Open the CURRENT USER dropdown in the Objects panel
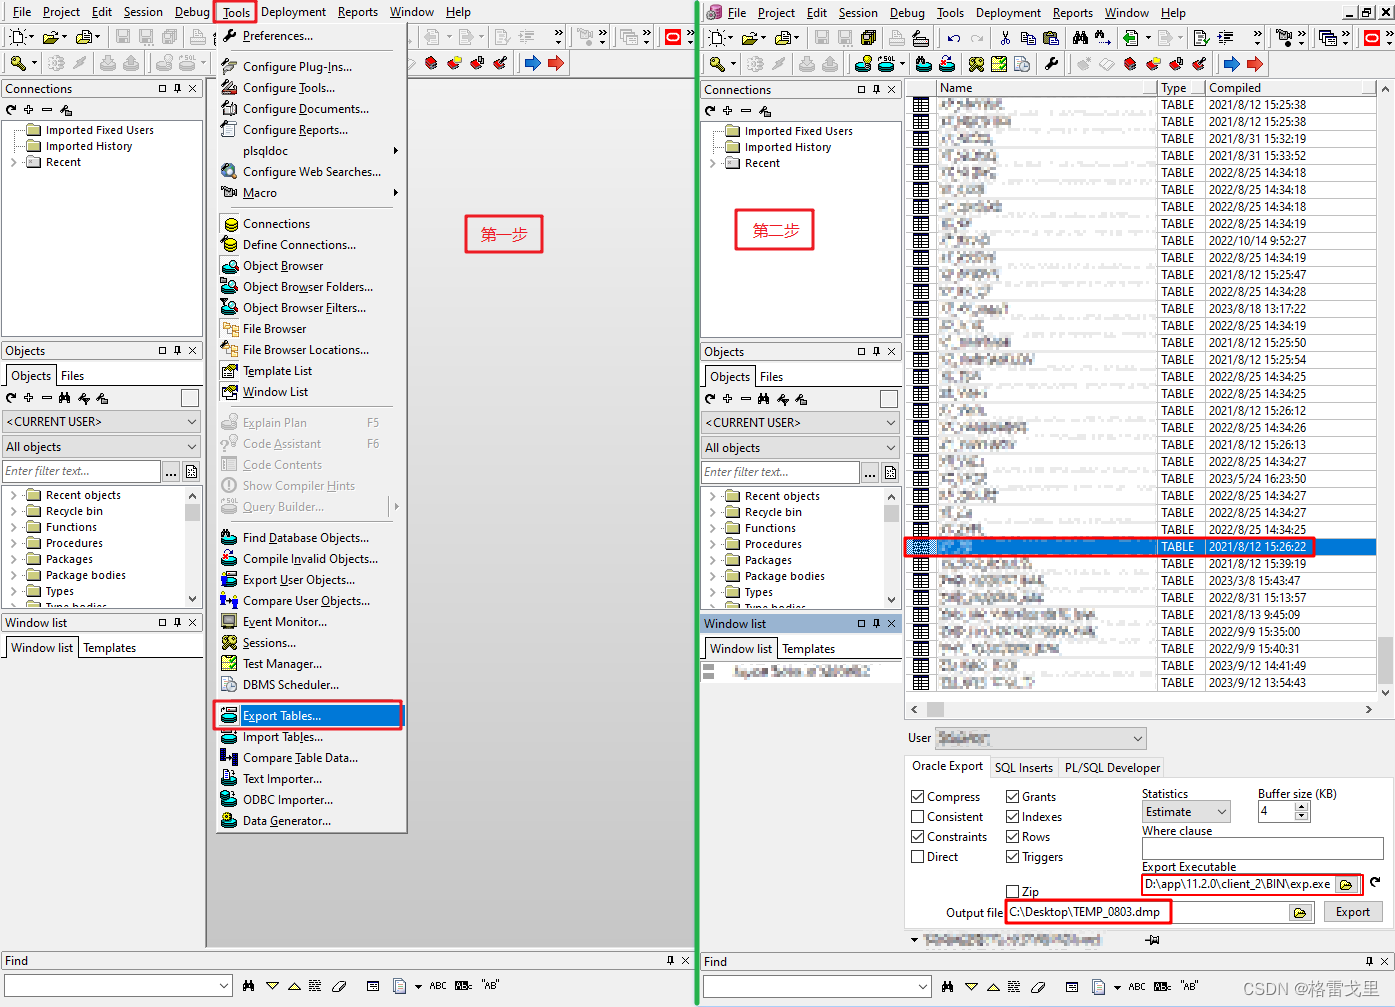The width and height of the screenshot is (1395, 1007). (101, 422)
